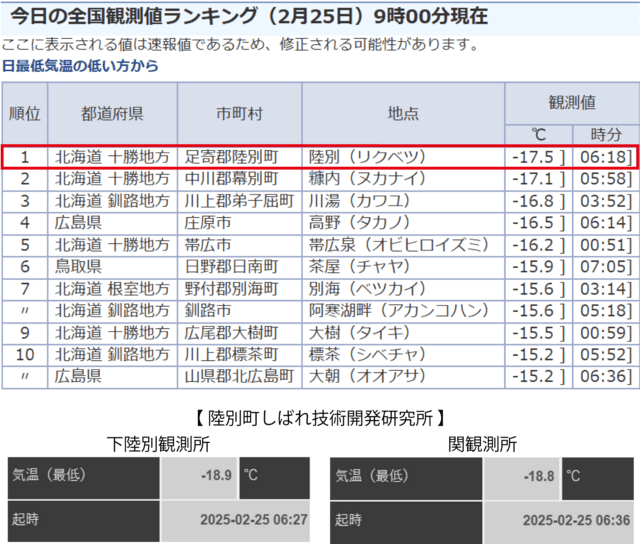
Task: Click the -15.5 temperature value
Action: click(533, 333)
